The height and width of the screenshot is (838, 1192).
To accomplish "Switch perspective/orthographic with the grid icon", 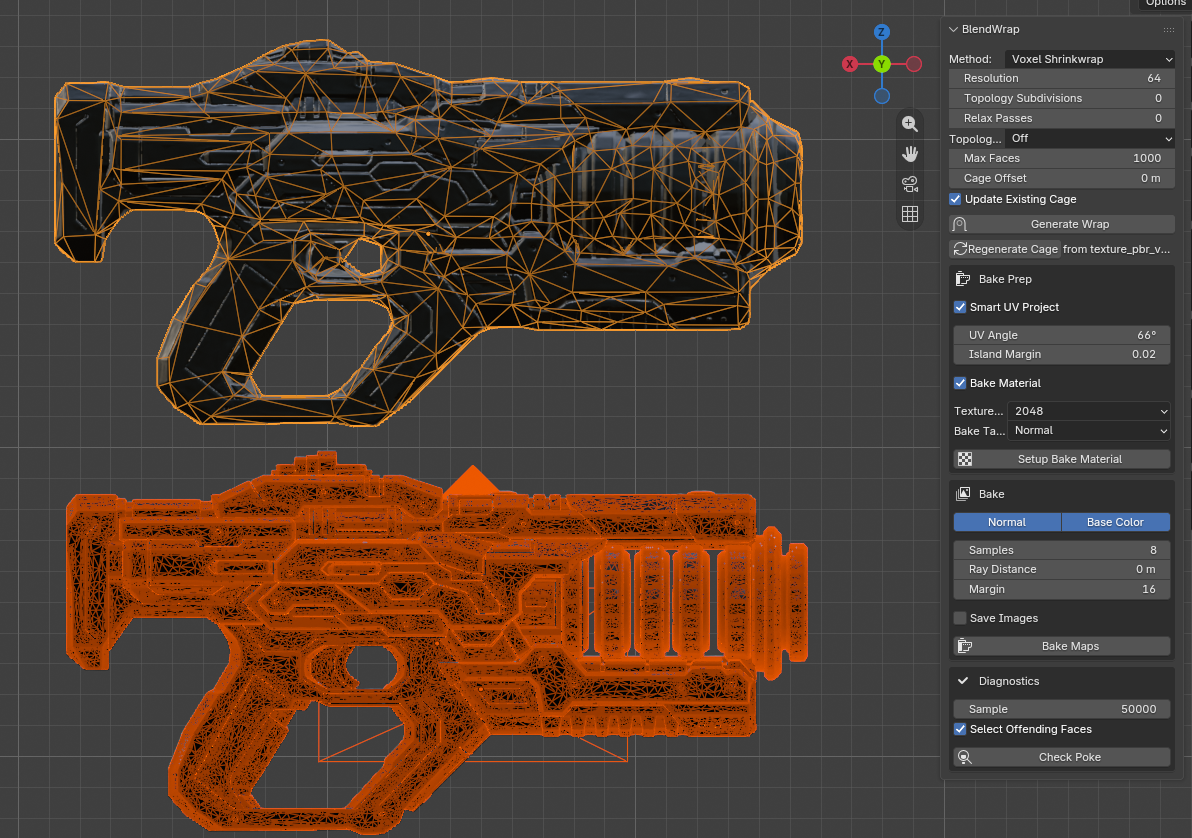I will click(910, 214).
